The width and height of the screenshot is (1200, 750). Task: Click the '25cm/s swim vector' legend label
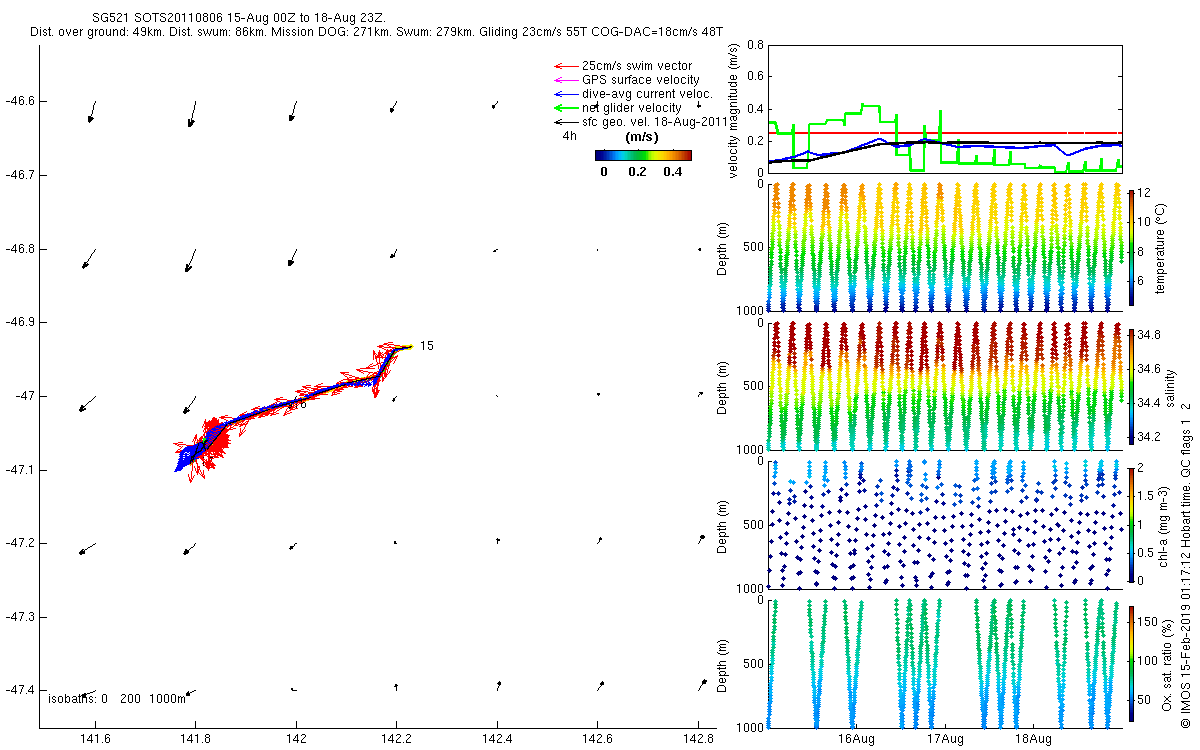637,66
